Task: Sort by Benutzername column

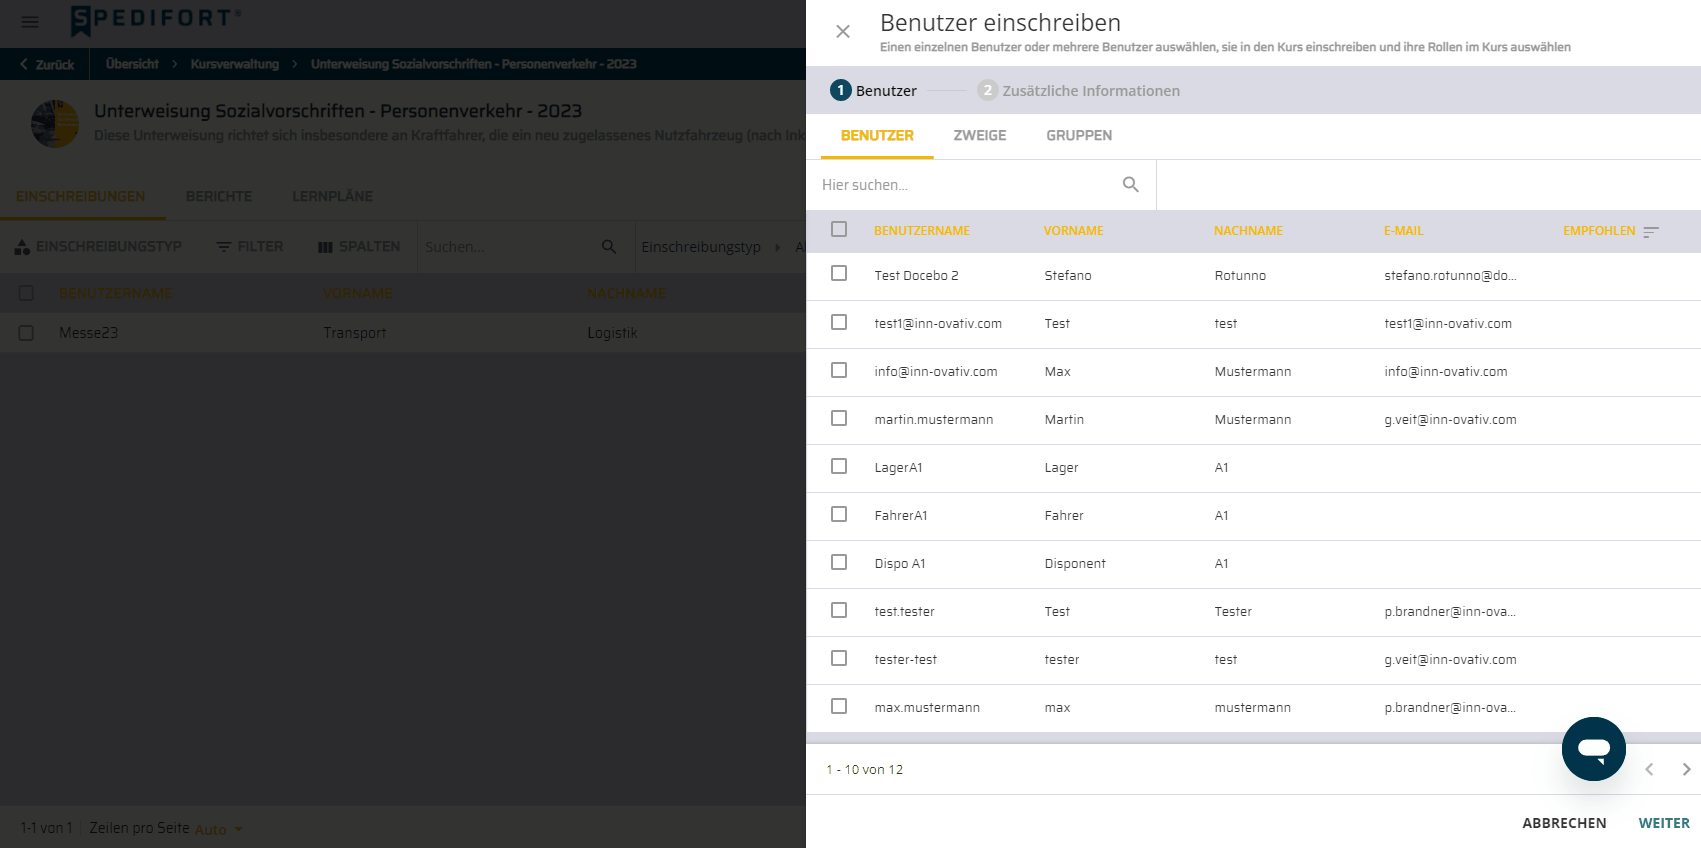Action: coord(922,231)
